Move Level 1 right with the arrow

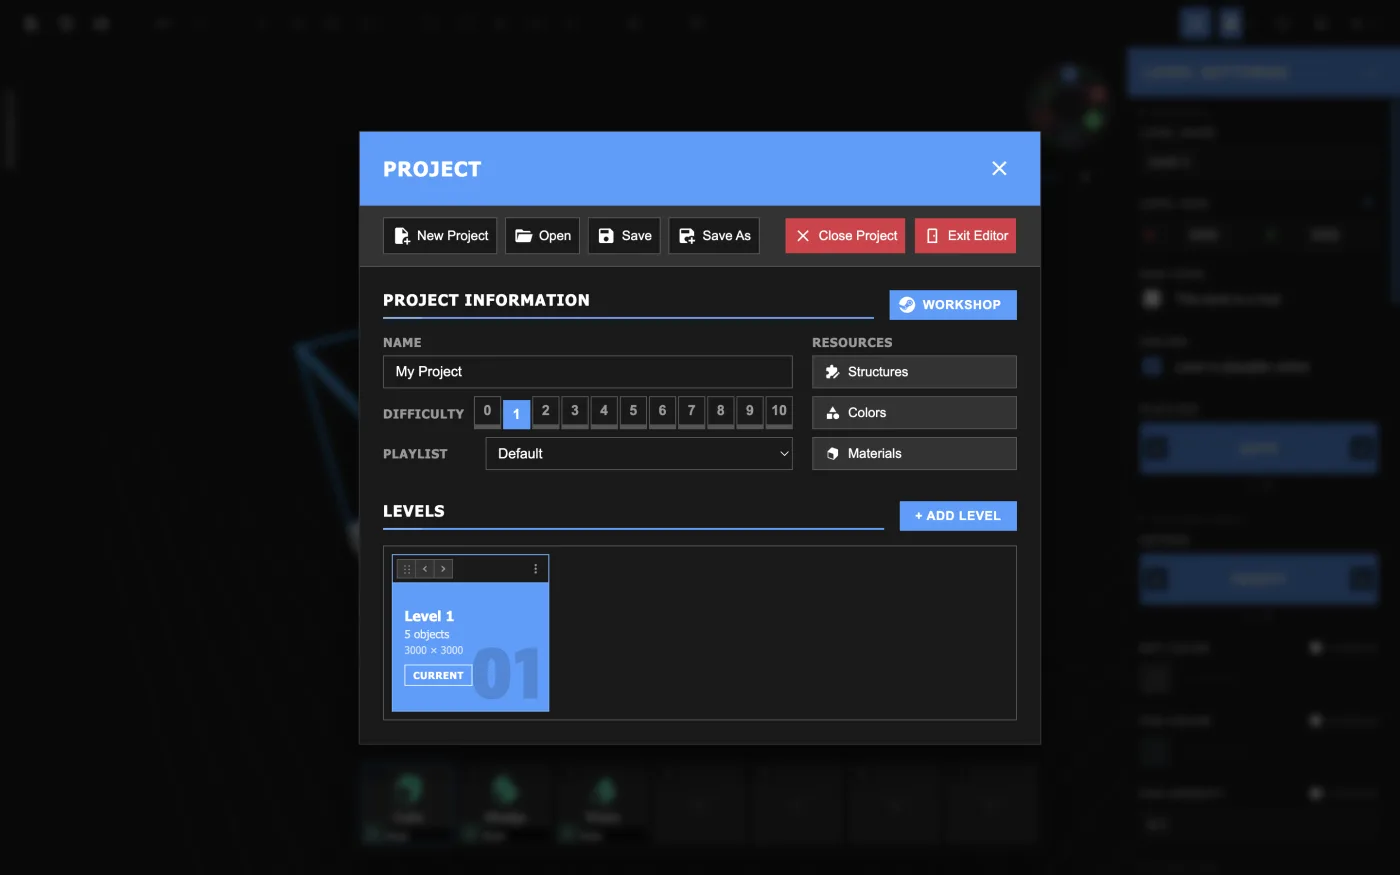443,569
